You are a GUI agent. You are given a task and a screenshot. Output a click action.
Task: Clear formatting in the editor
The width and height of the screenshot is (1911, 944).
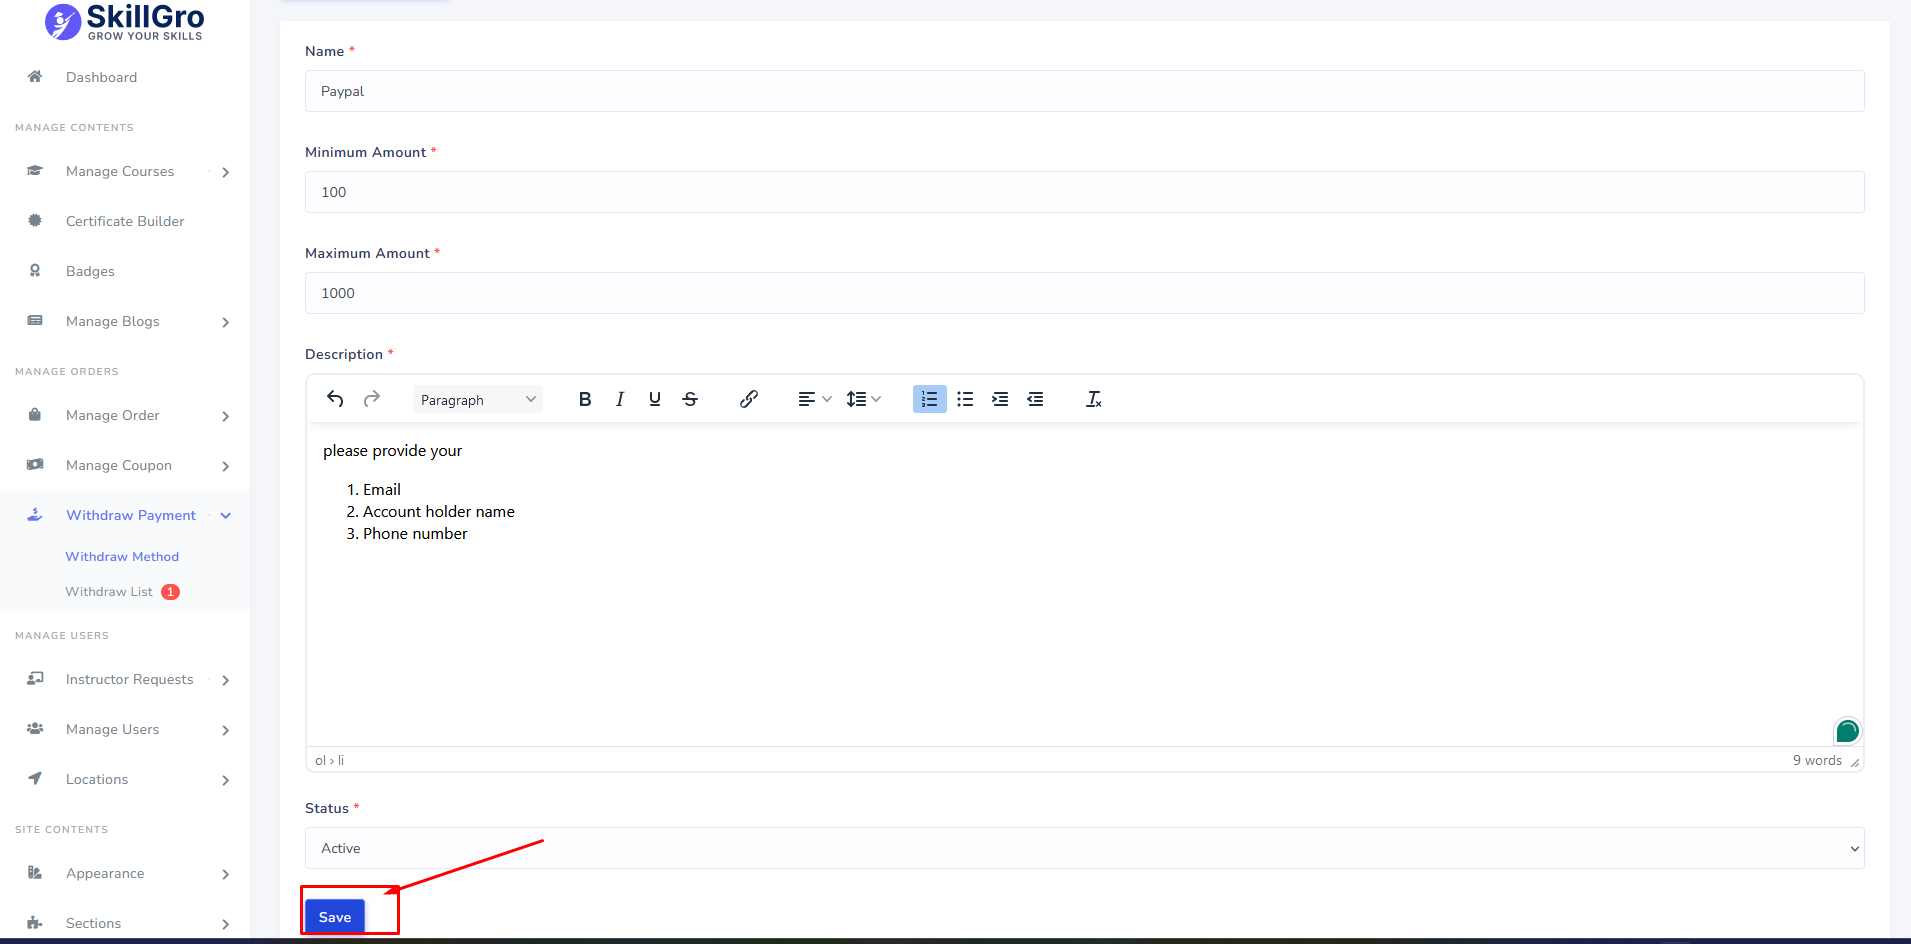(x=1094, y=399)
